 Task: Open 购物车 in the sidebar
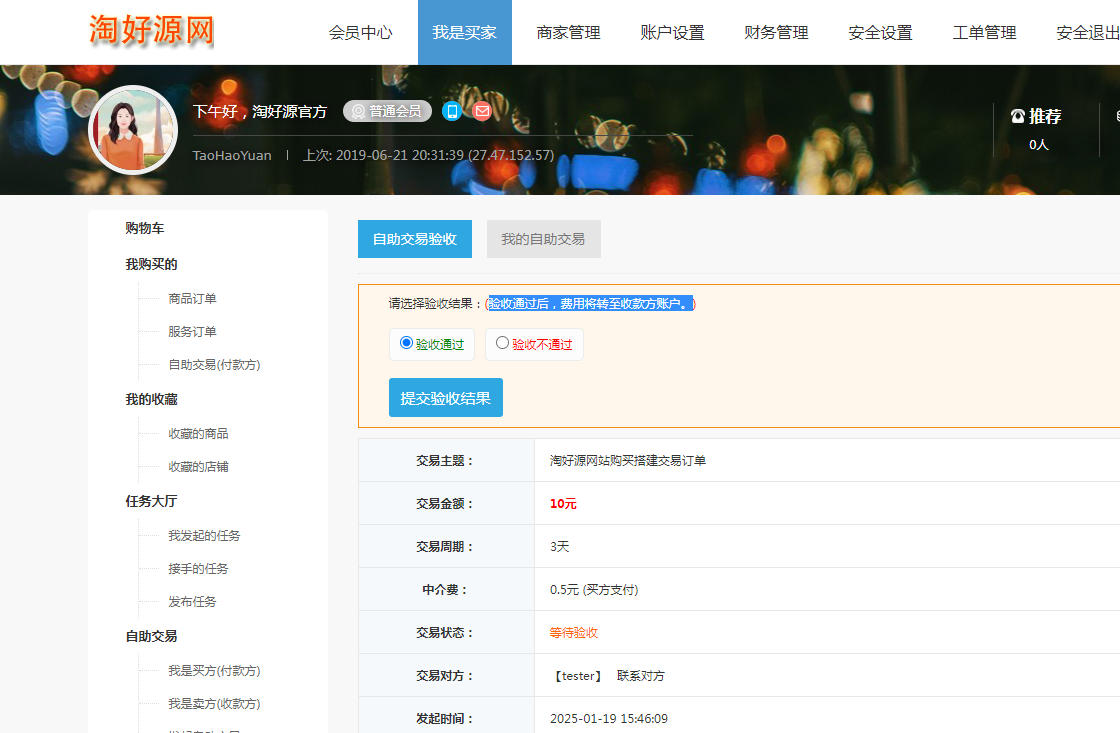click(x=145, y=228)
